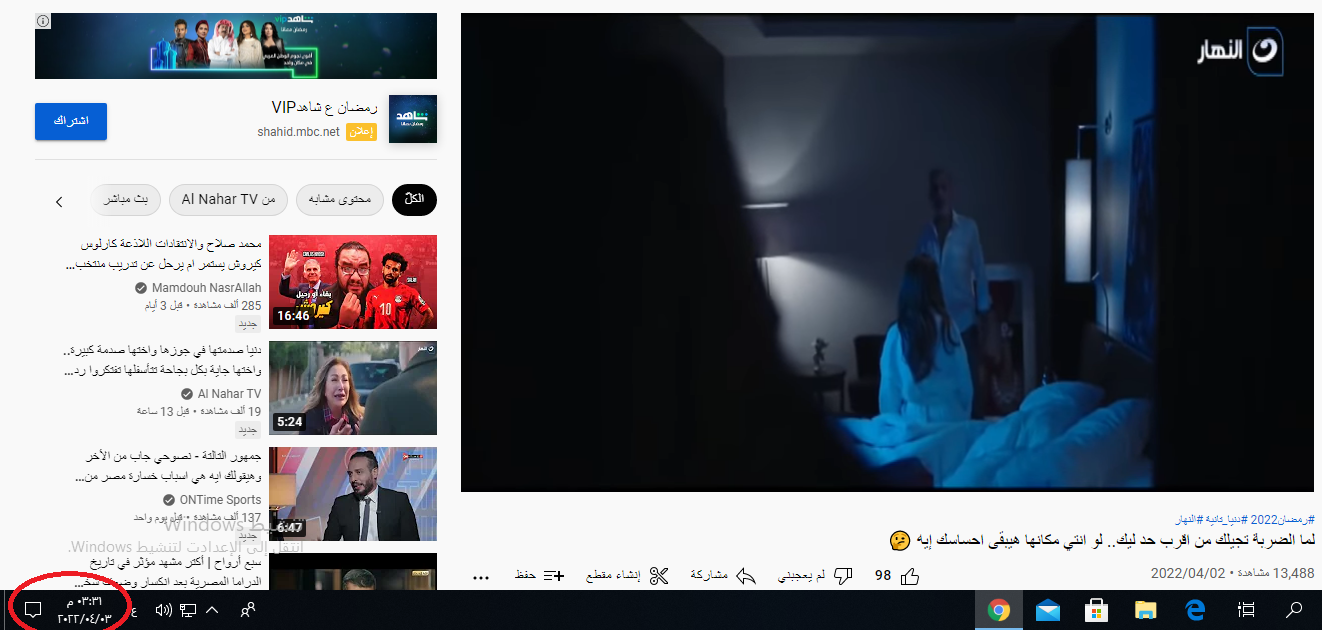Open video titled 'سبع أرواح'

[168, 572]
